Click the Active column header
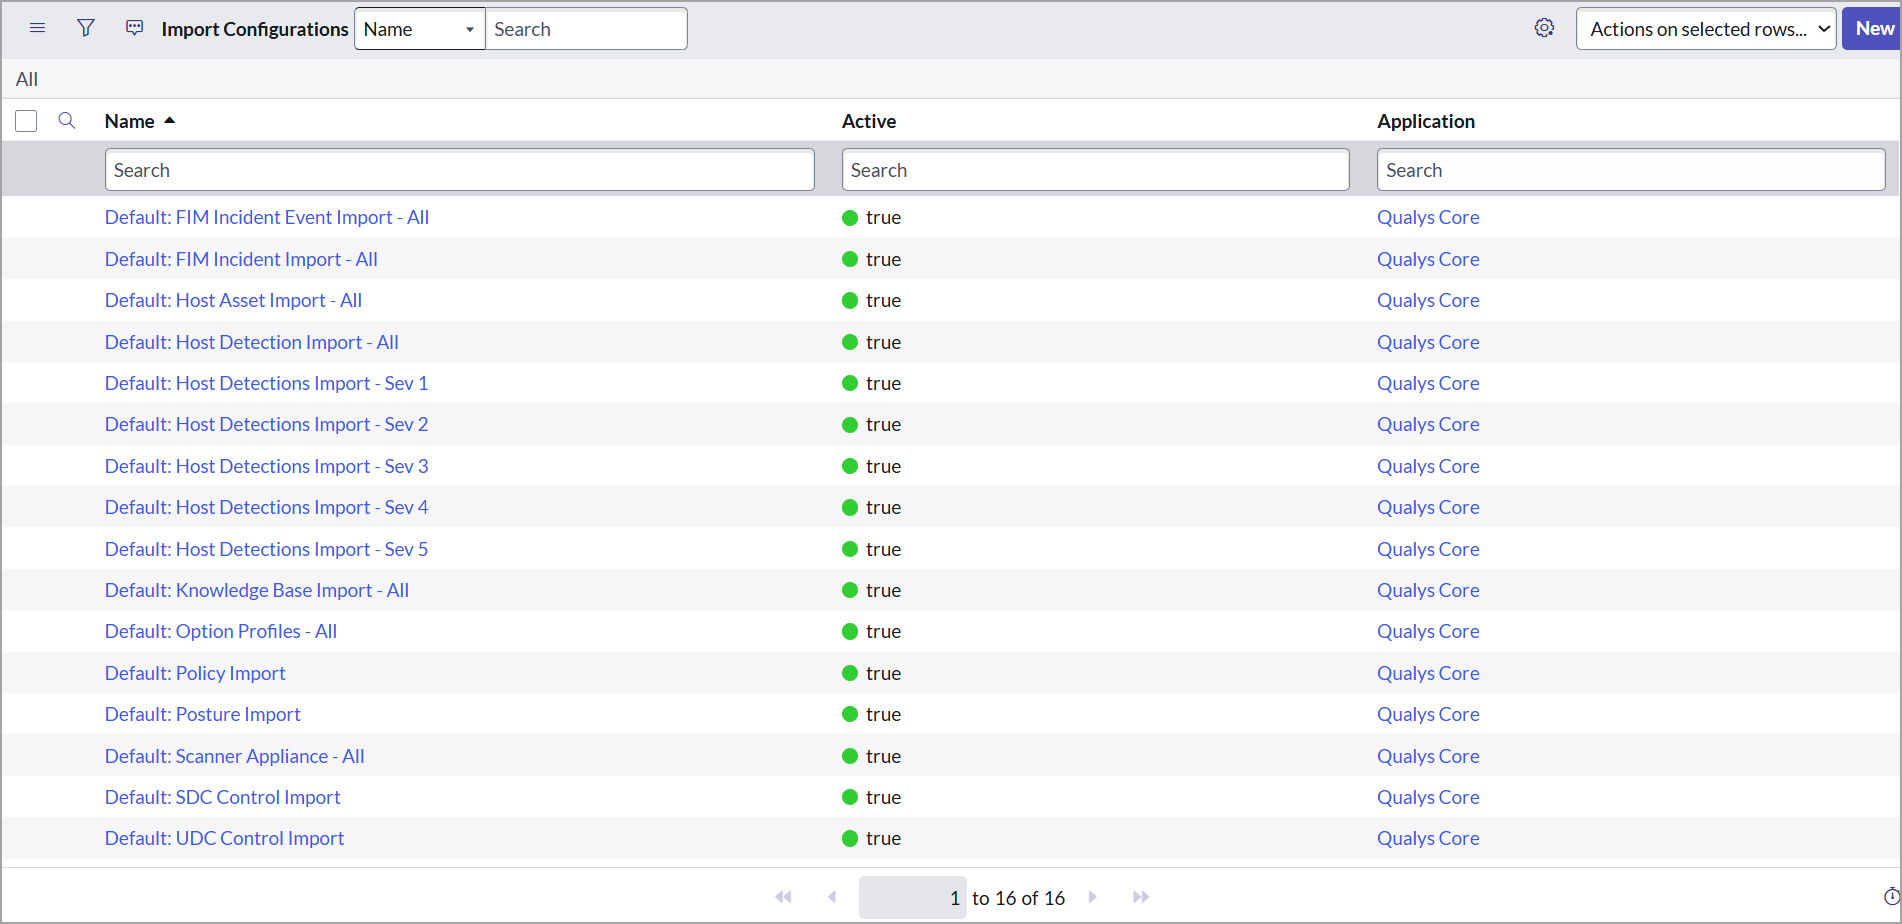The image size is (1902, 924). click(x=868, y=121)
